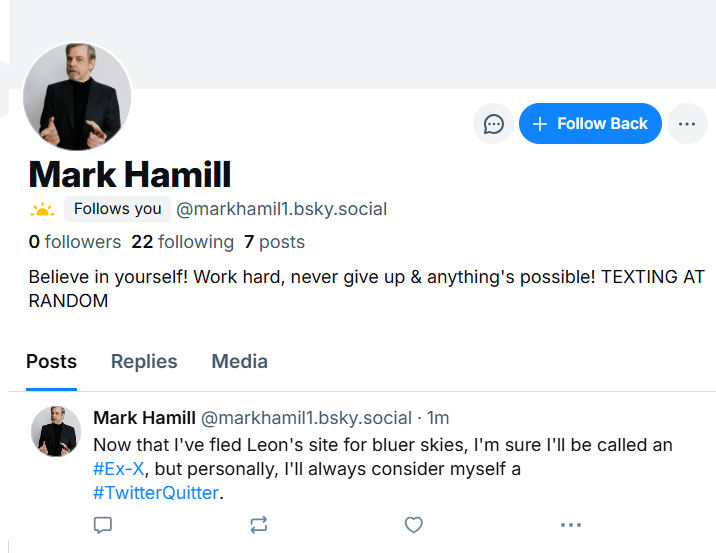716x553 pixels.
Task: Click the small avatar on the post
Action: (56, 432)
